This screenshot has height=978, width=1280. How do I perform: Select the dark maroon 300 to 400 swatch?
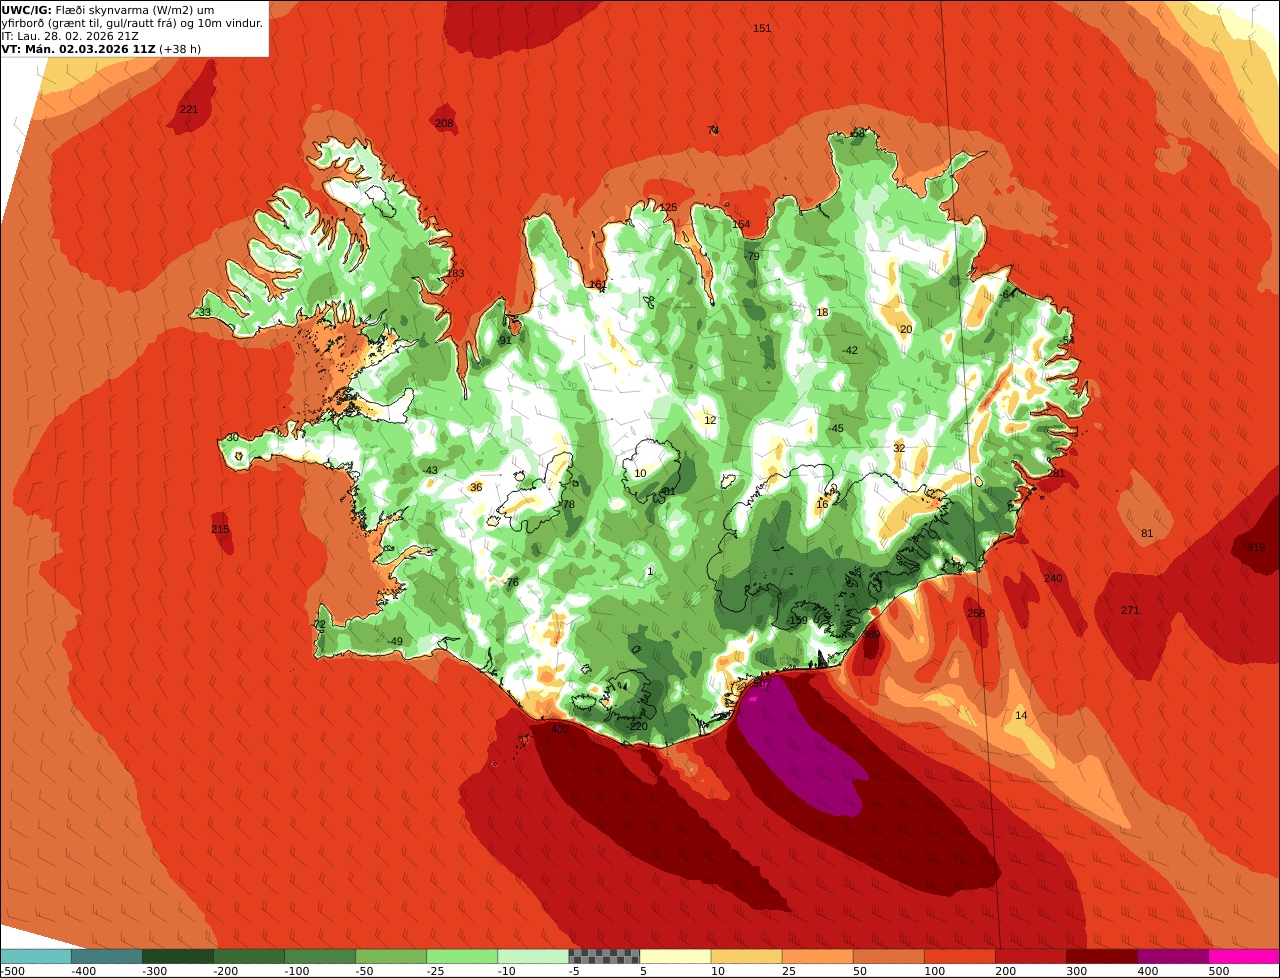tap(1101, 956)
